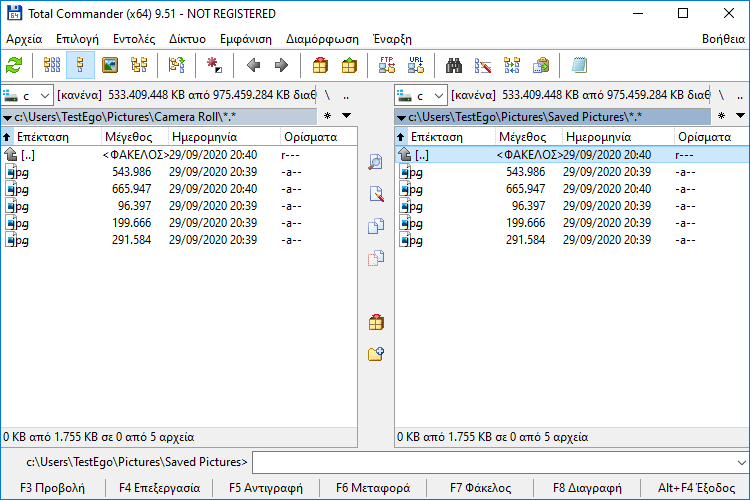Click the Move files icon in middle bar
The height and width of the screenshot is (500, 750).
(x=376, y=258)
